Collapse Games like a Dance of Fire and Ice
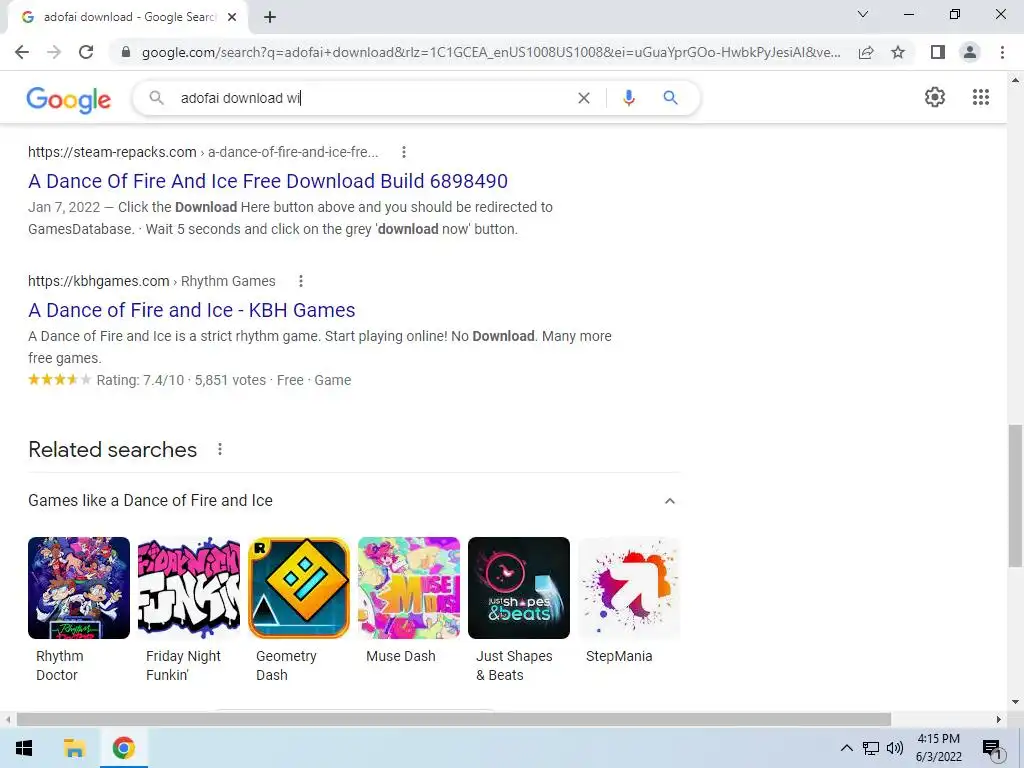The image size is (1024, 768). [x=669, y=501]
